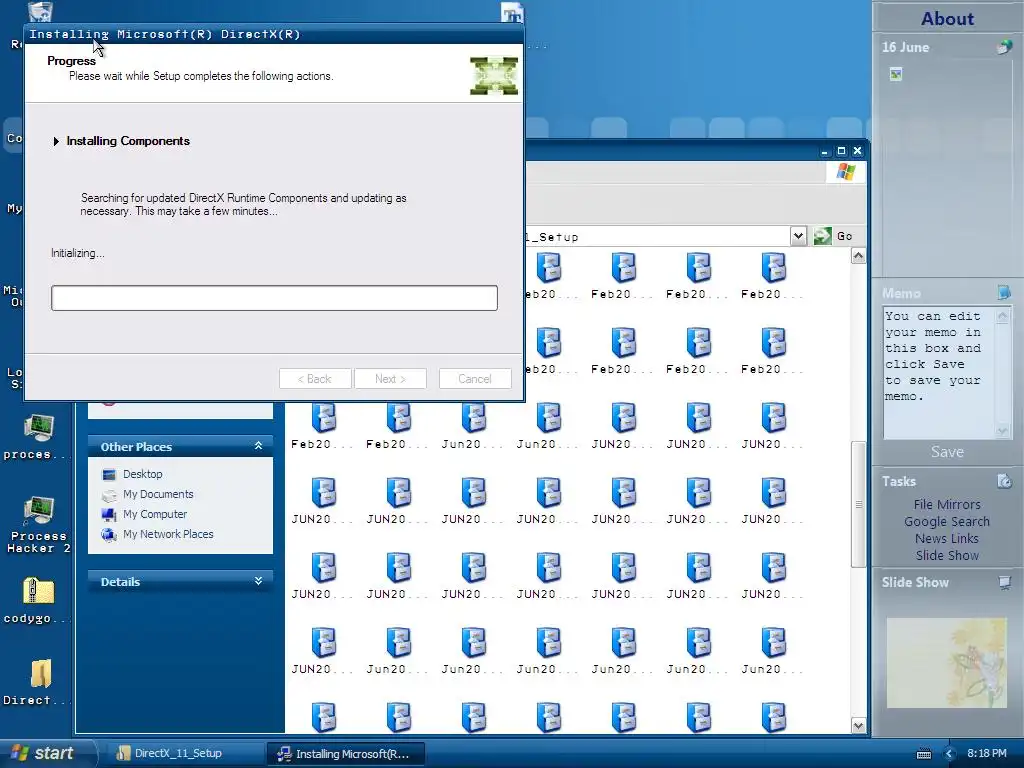Minimize the Explorer window

point(825,151)
